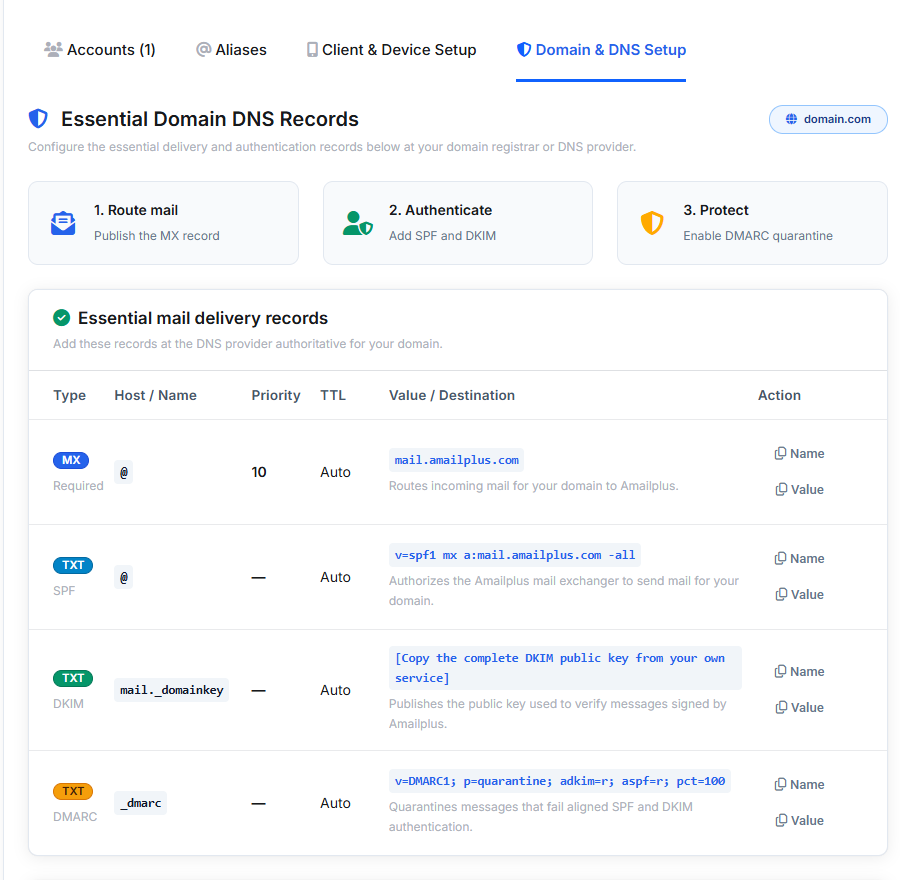Open the Route mail step card
Screen dimensions: 900x880
[x=164, y=223]
